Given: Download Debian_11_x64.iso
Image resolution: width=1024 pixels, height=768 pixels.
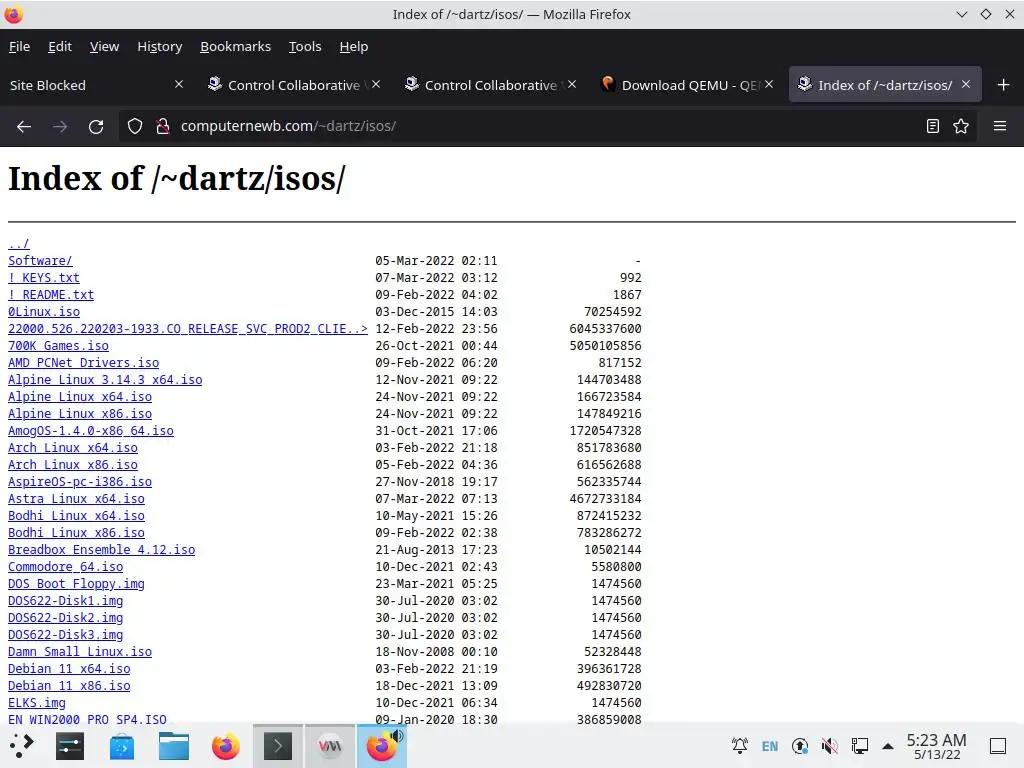Looking at the screenshot, I should tap(69, 668).
